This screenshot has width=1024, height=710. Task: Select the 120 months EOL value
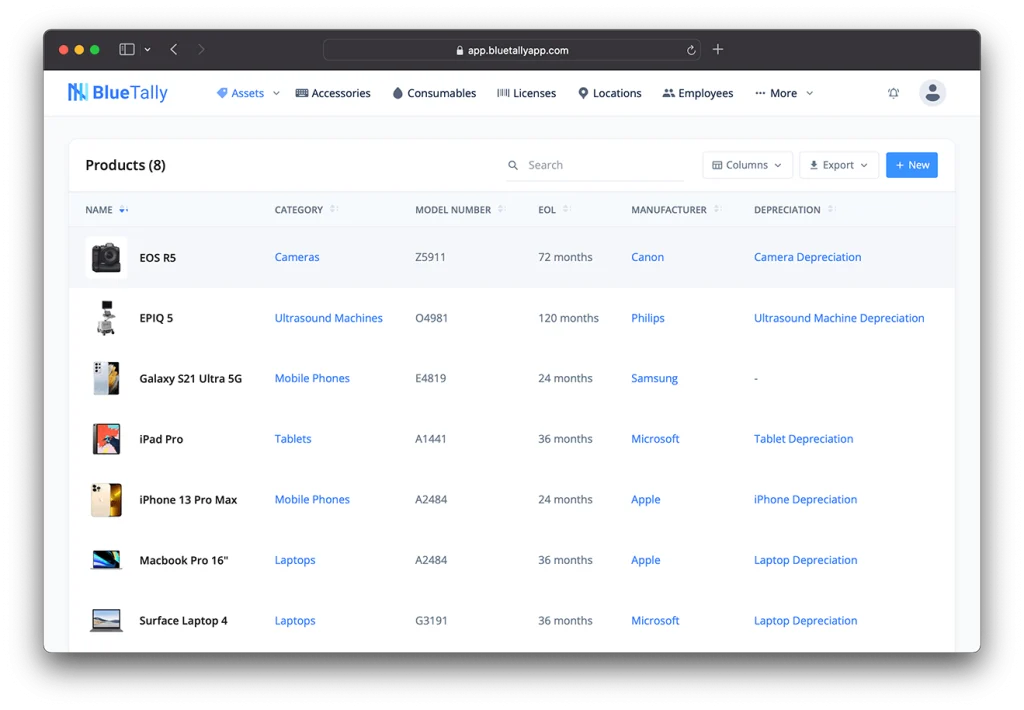point(568,318)
